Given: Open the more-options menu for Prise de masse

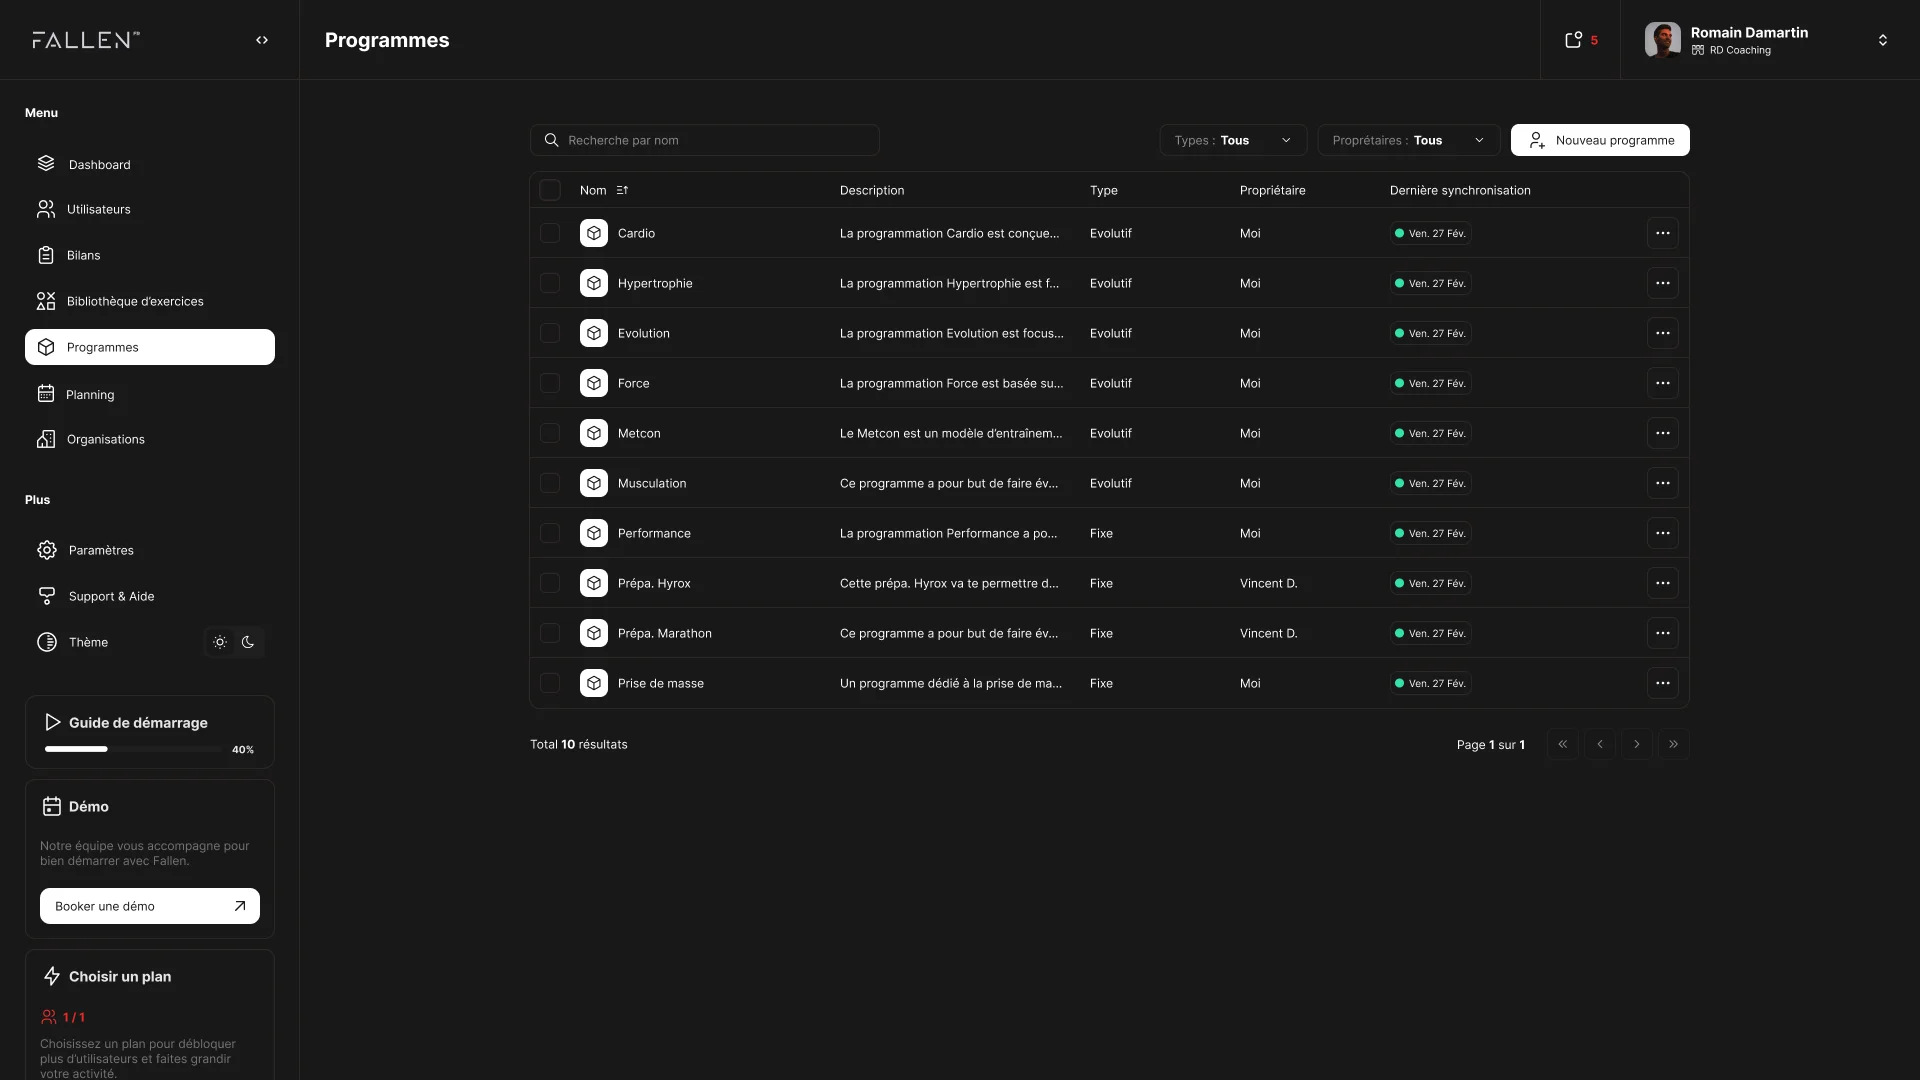Looking at the screenshot, I should click(x=1662, y=683).
